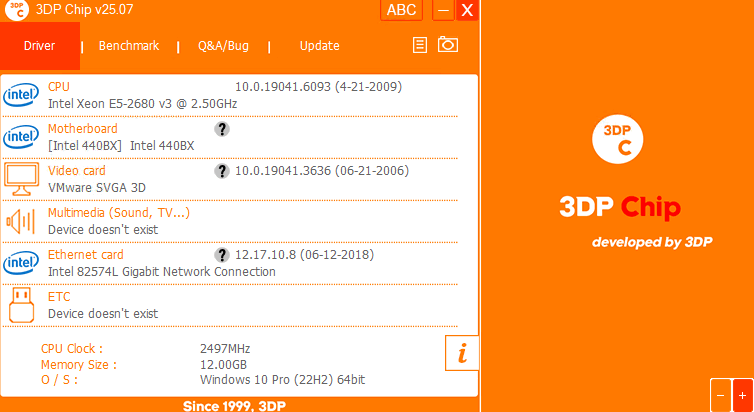Click the question mark beside Video card
The width and height of the screenshot is (754, 412).
point(222,171)
